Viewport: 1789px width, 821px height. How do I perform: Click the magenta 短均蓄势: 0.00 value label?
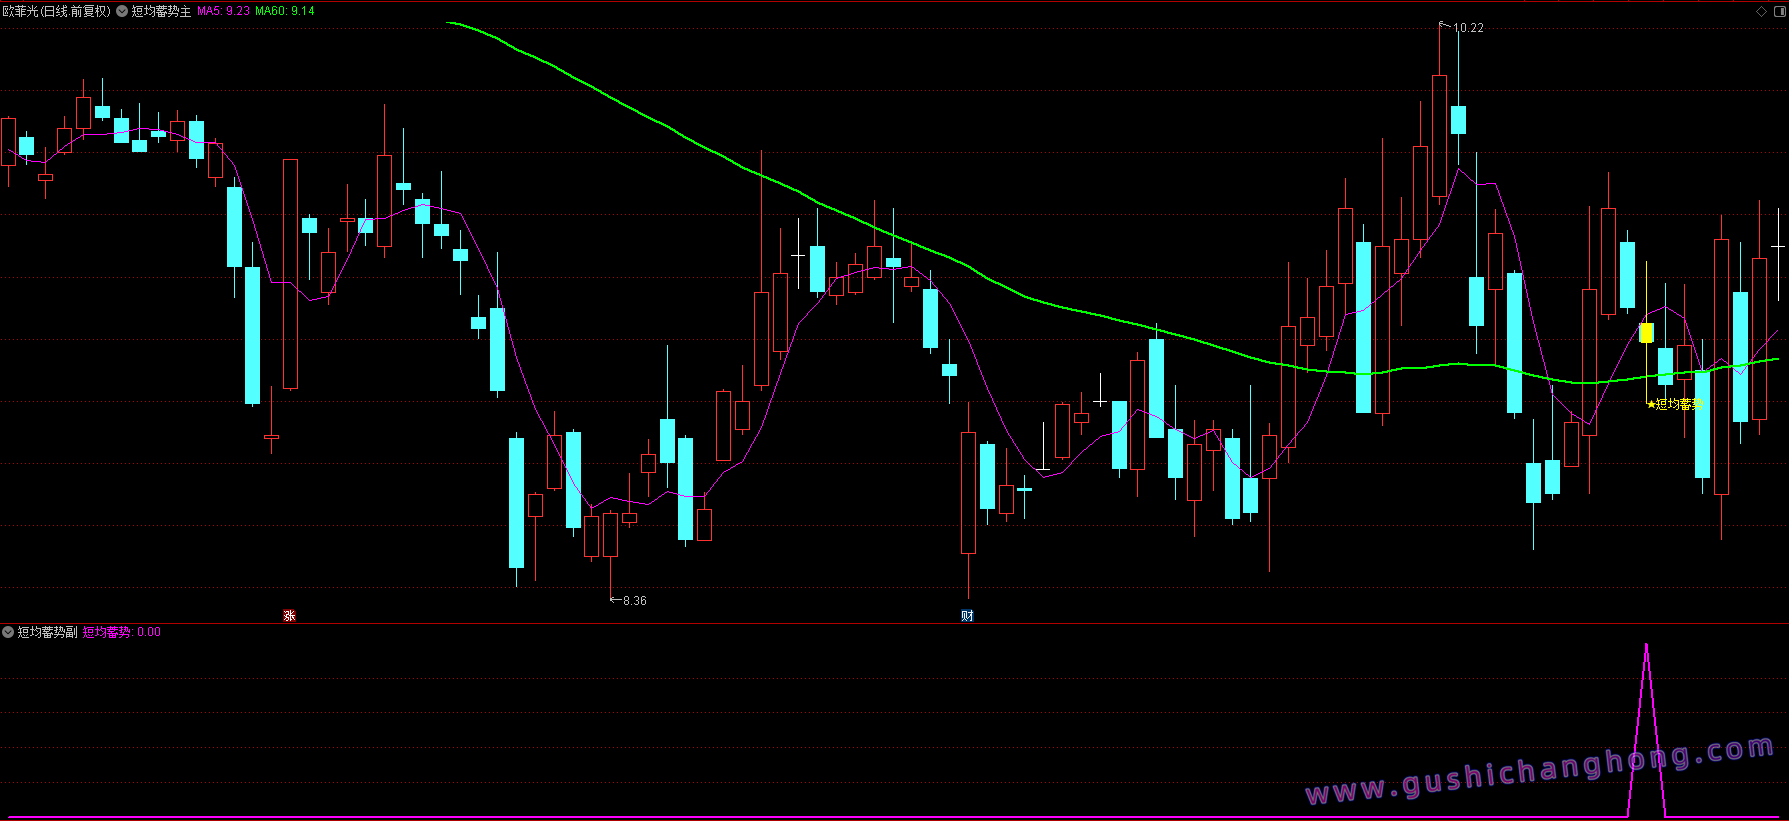point(121,632)
